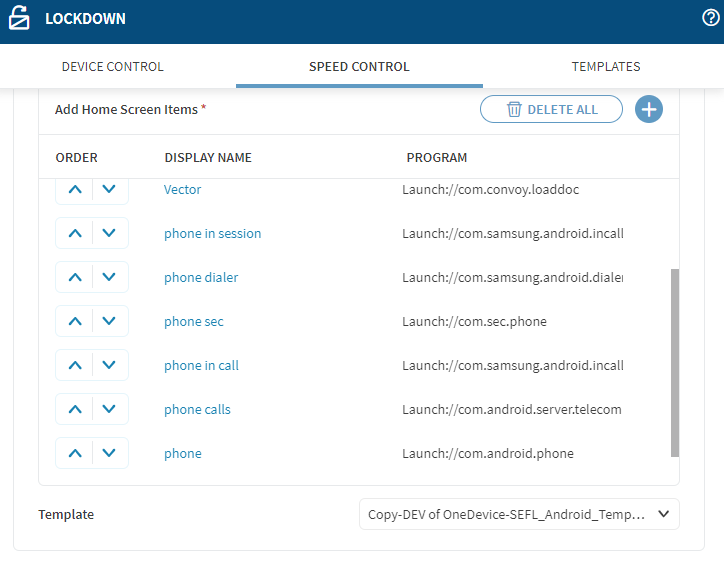Click the phone calls display name link

(x=197, y=409)
